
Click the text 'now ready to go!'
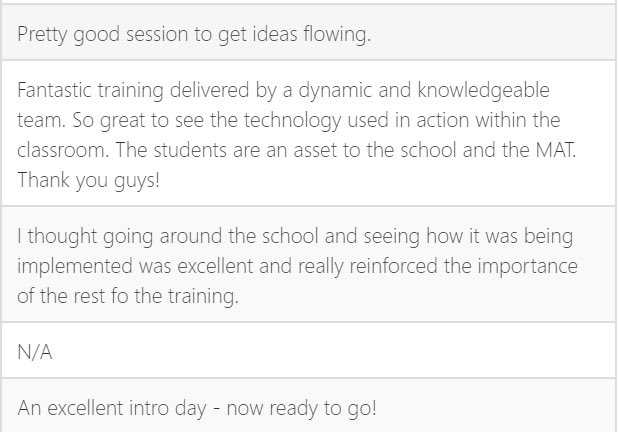tap(302, 408)
